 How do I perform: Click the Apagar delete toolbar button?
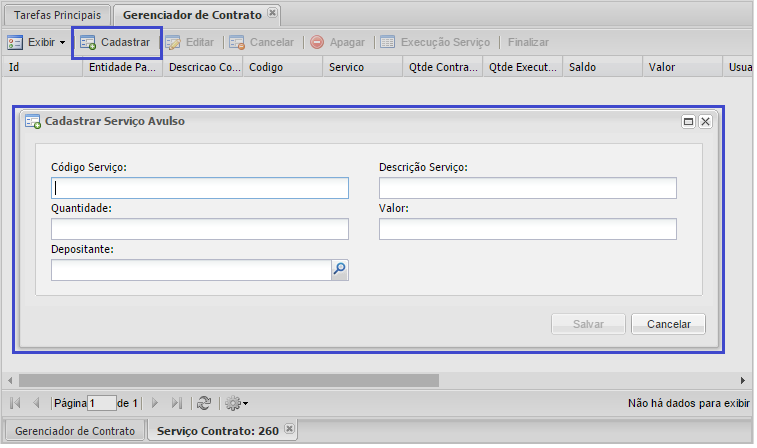[337, 42]
